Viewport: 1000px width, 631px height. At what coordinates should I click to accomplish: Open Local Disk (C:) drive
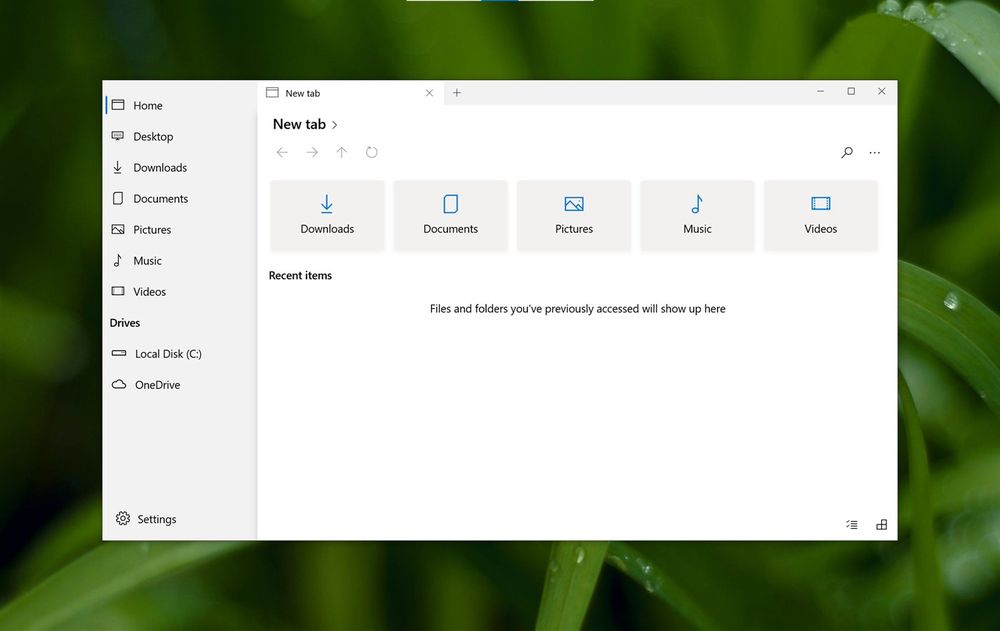point(167,354)
